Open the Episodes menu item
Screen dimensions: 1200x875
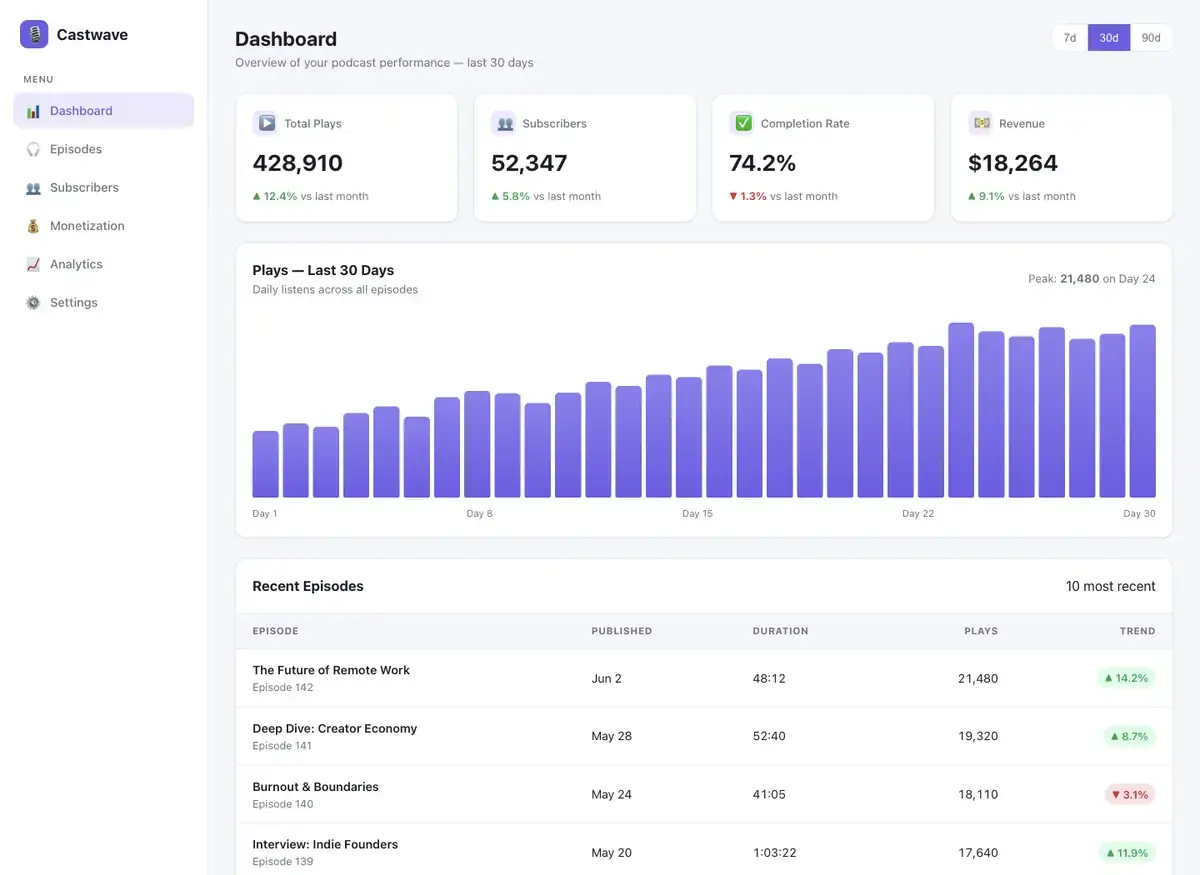pyautogui.click(x=104, y=149)
